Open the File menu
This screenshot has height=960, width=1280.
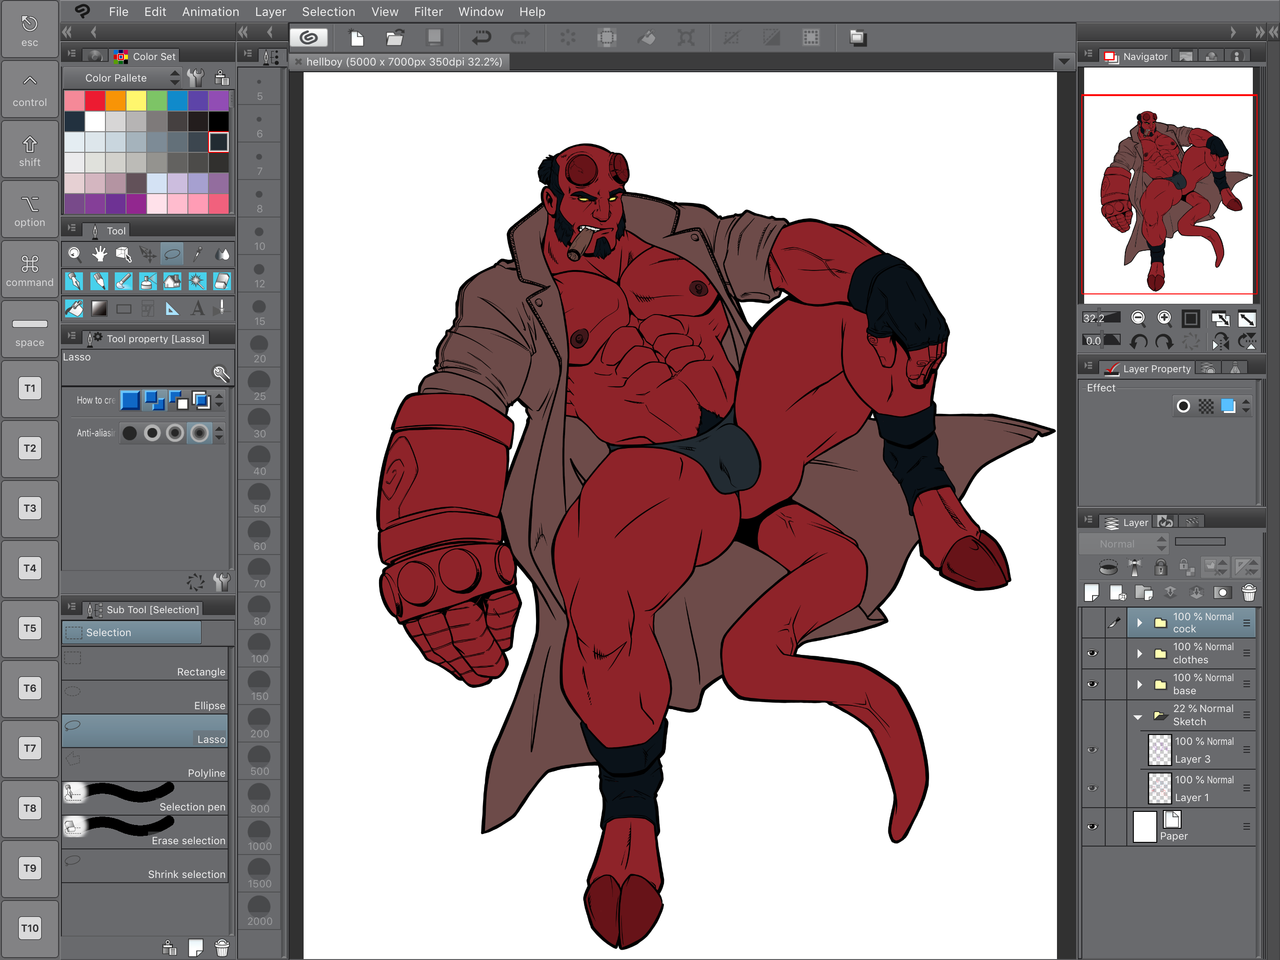coord(118,12)
